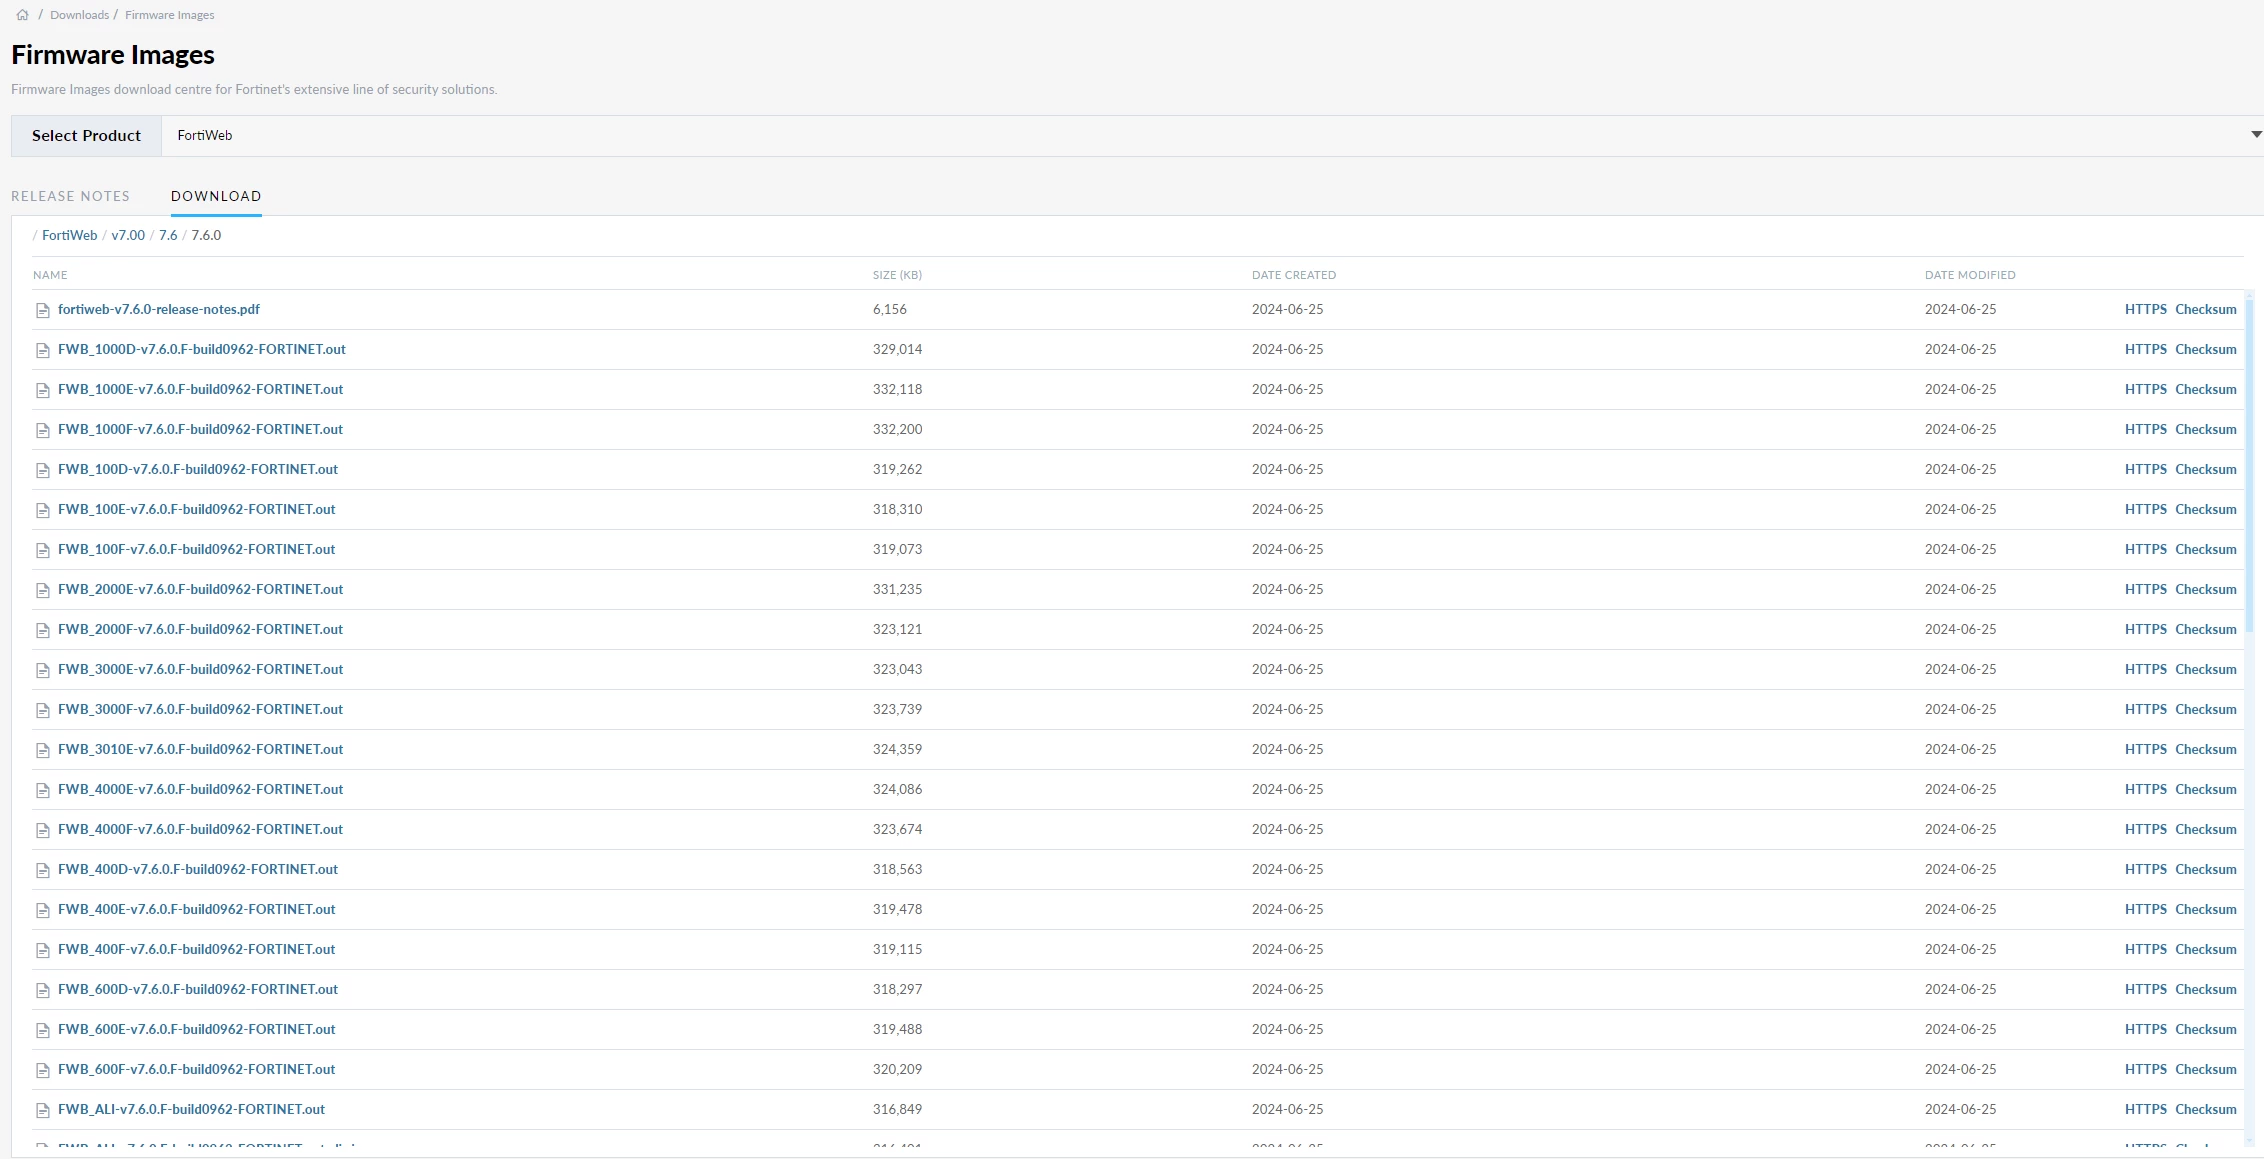
Task: Click file icon beside FWB_400E firmware row
Action: tap(43, 910)
